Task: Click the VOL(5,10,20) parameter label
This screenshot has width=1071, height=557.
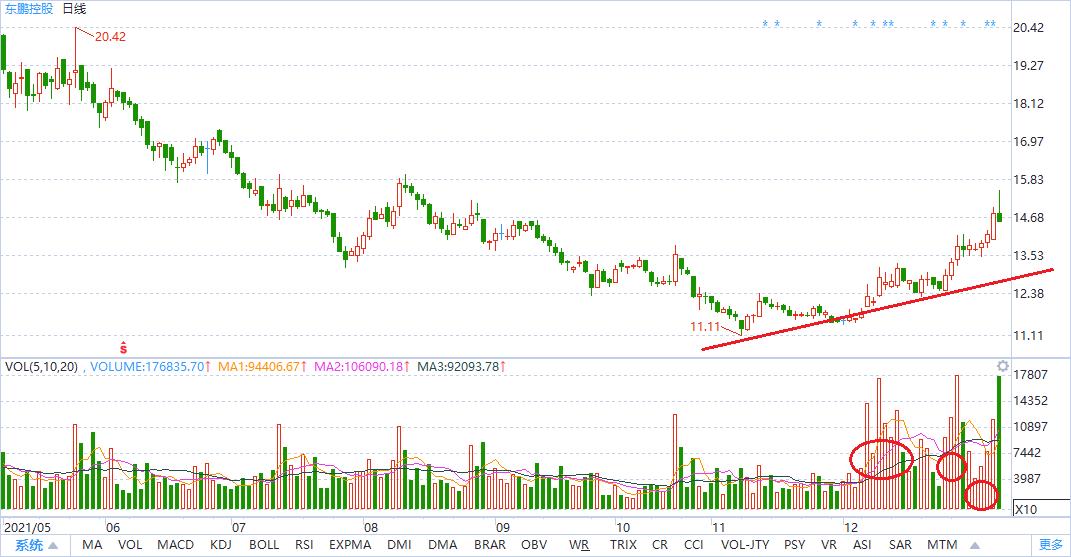Action: 42,366
